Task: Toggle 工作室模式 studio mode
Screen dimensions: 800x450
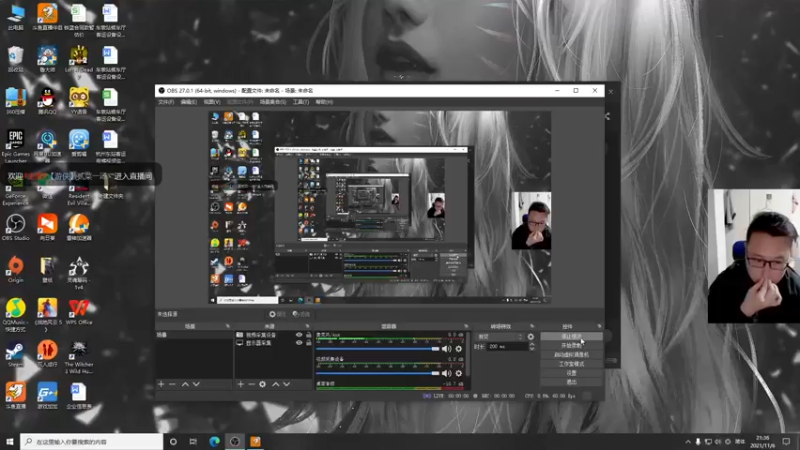Action: 571,364
